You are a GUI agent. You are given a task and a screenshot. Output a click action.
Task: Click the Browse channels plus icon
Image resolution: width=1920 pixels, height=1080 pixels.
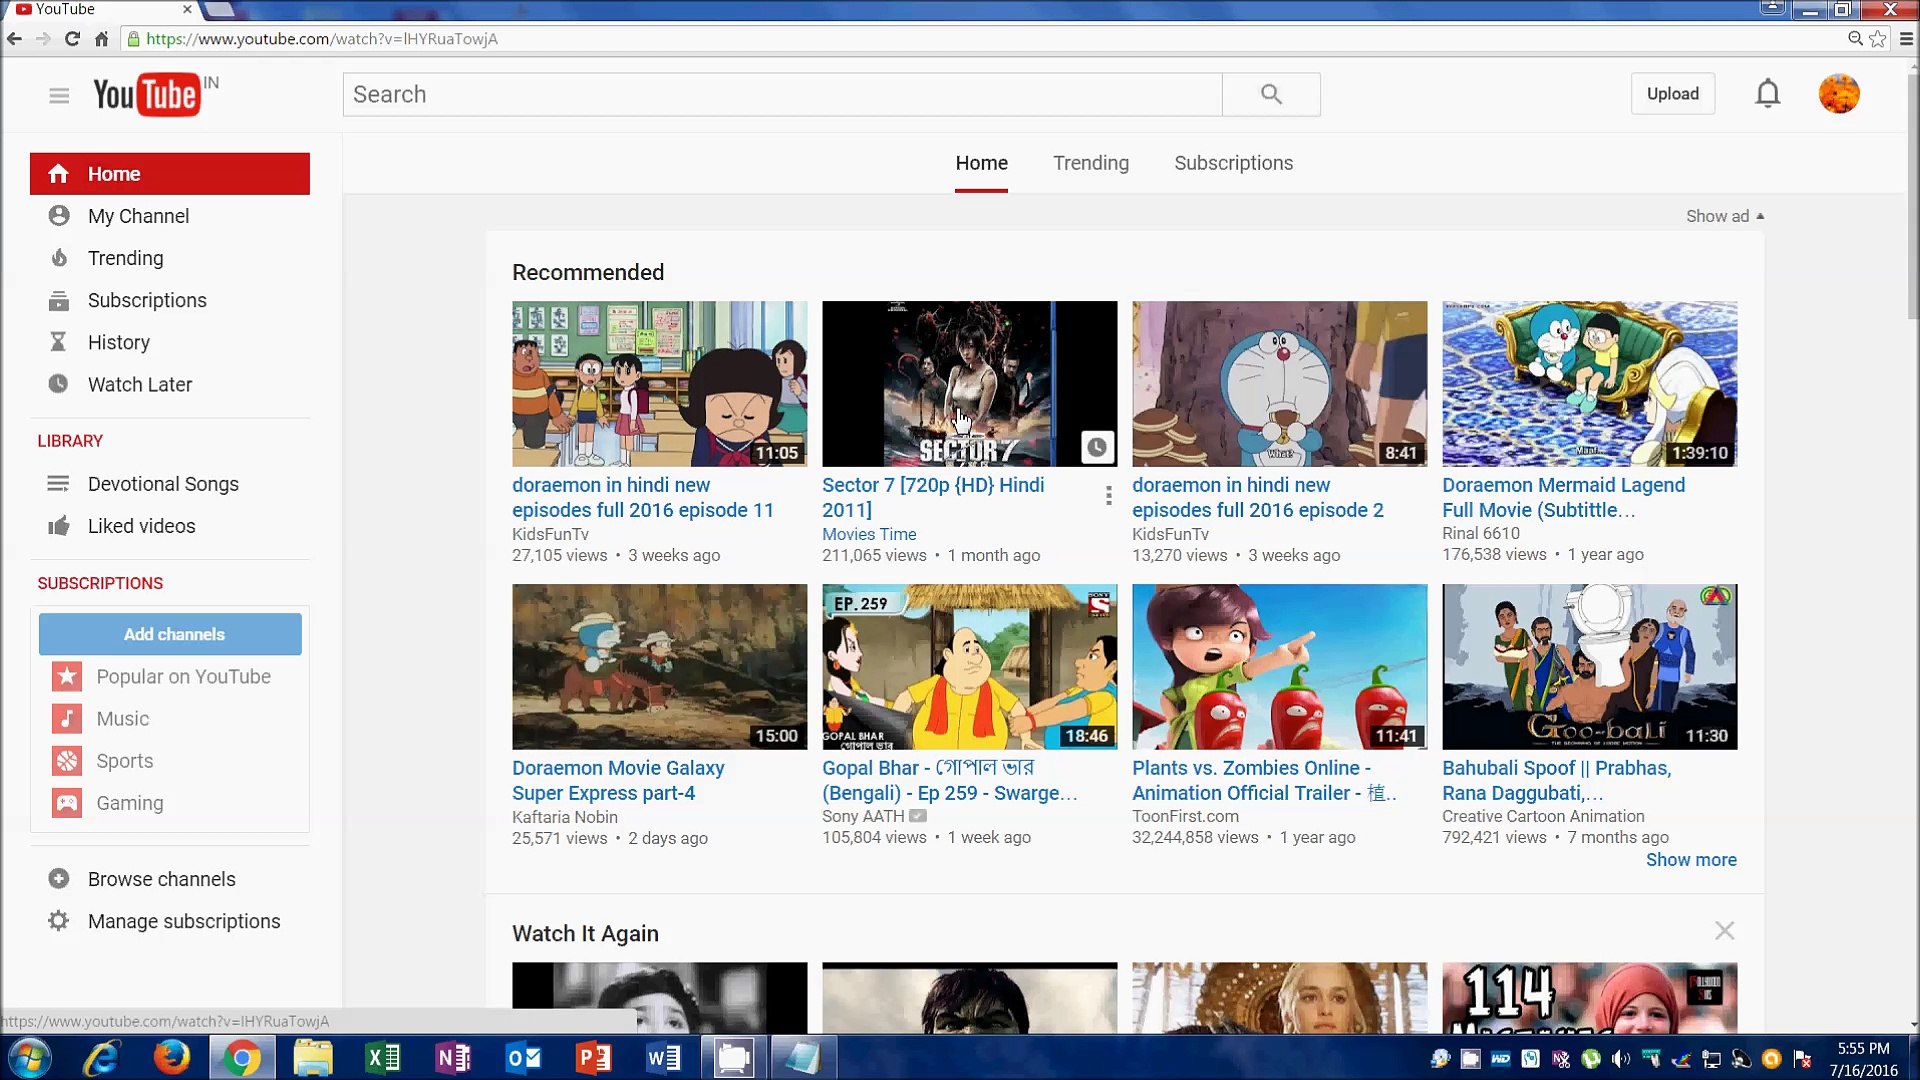59,879
